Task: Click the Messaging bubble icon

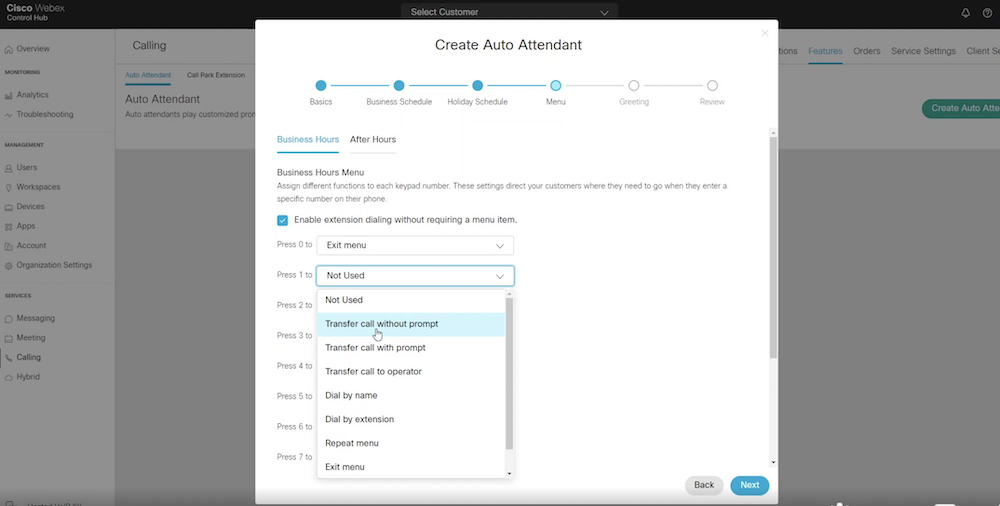Action: [9, 318]
